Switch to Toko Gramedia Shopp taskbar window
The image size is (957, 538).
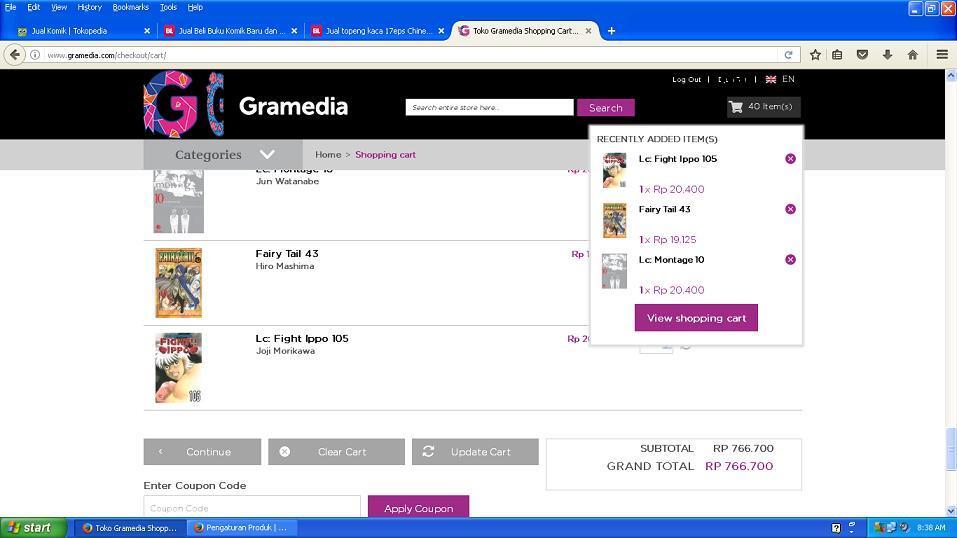coord(130,528)
